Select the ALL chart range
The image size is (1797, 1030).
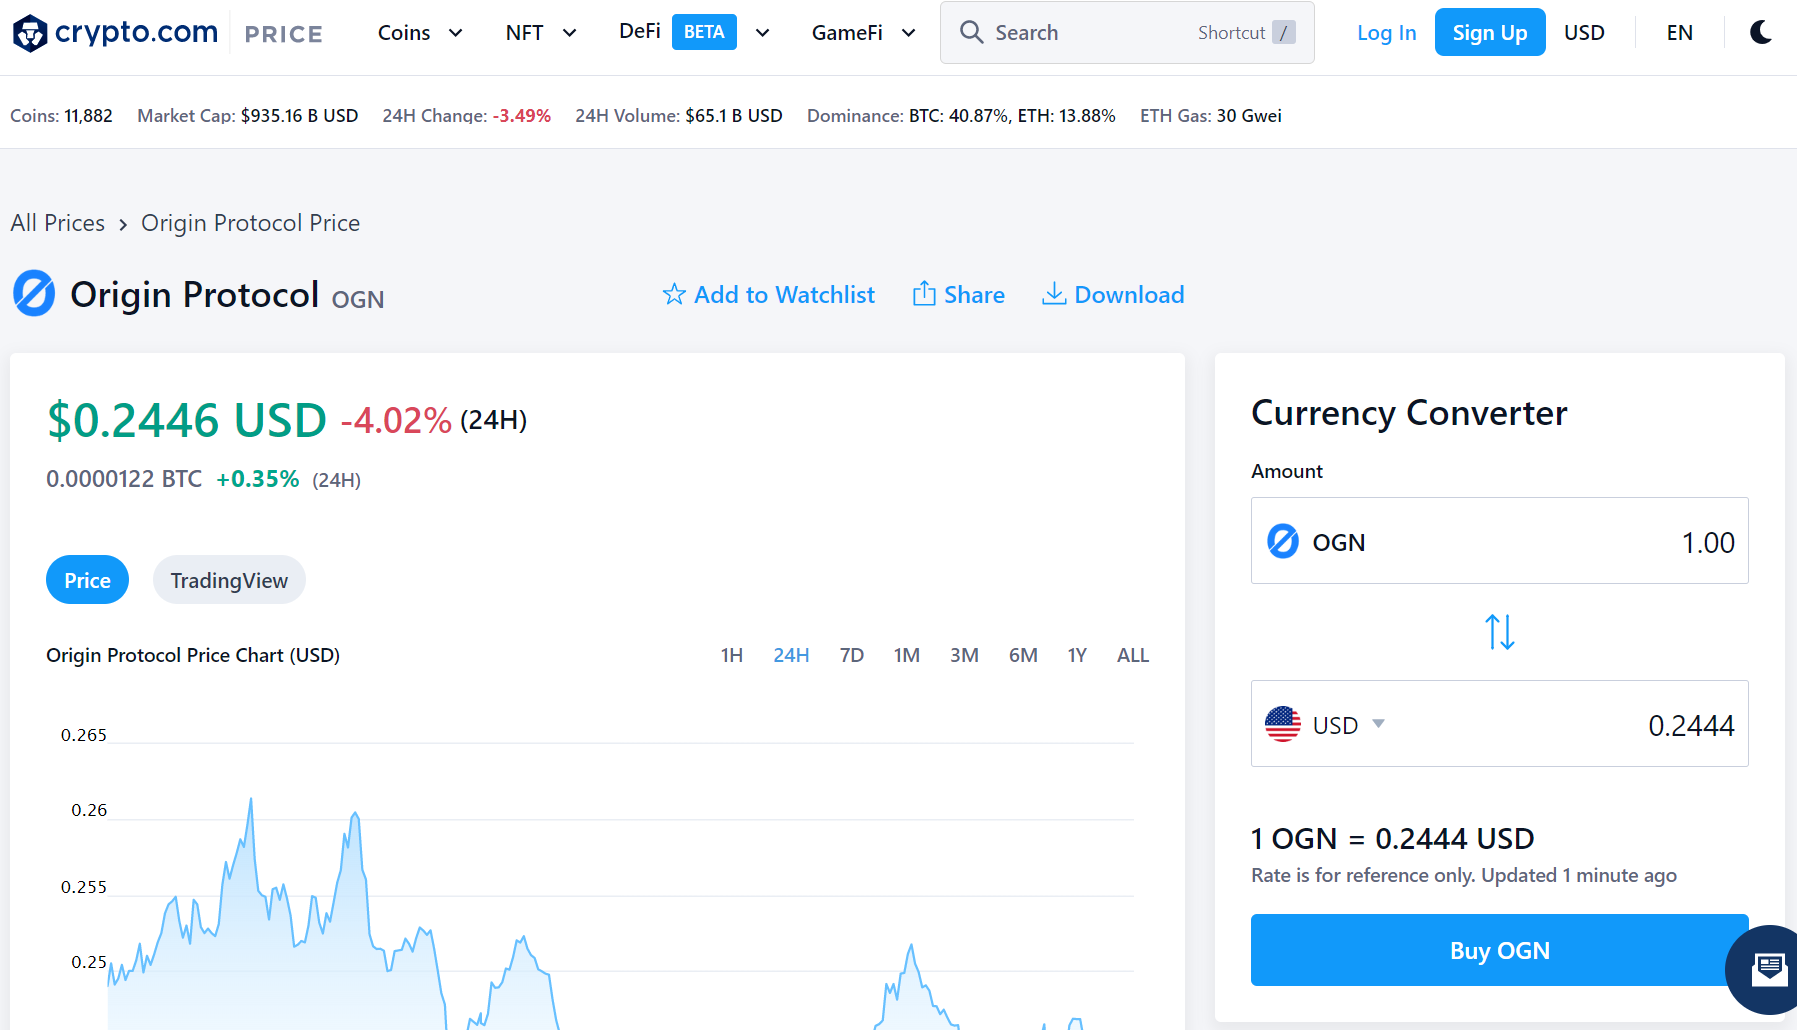click(1133, 655)
